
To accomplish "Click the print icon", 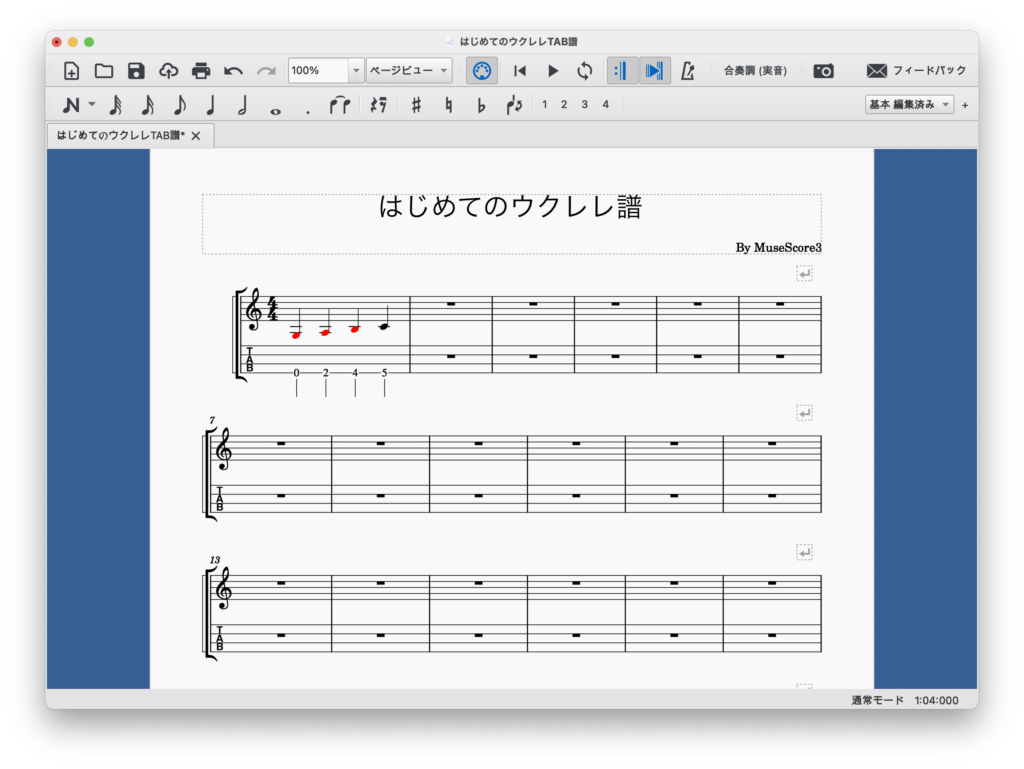I will (201, 71).
